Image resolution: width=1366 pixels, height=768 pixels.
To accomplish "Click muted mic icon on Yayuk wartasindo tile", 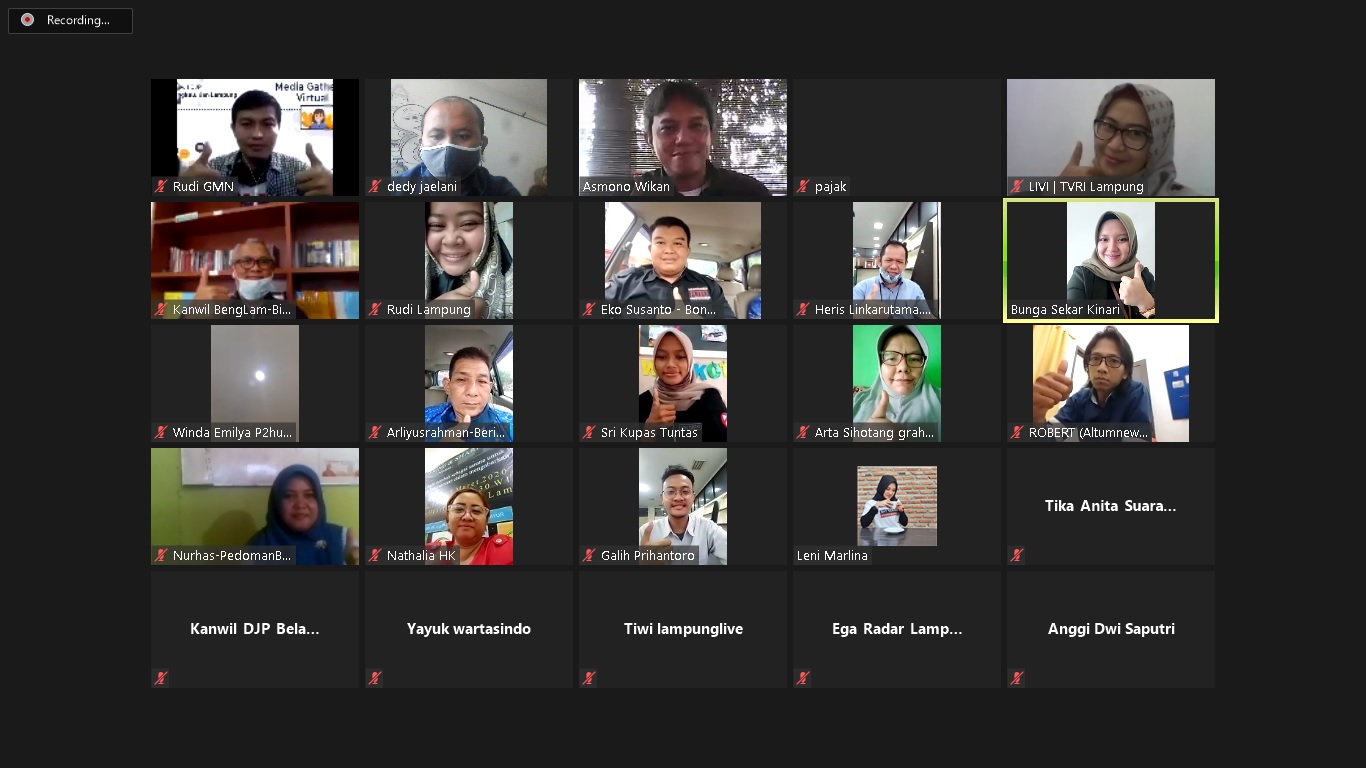I will click(375, 678).
